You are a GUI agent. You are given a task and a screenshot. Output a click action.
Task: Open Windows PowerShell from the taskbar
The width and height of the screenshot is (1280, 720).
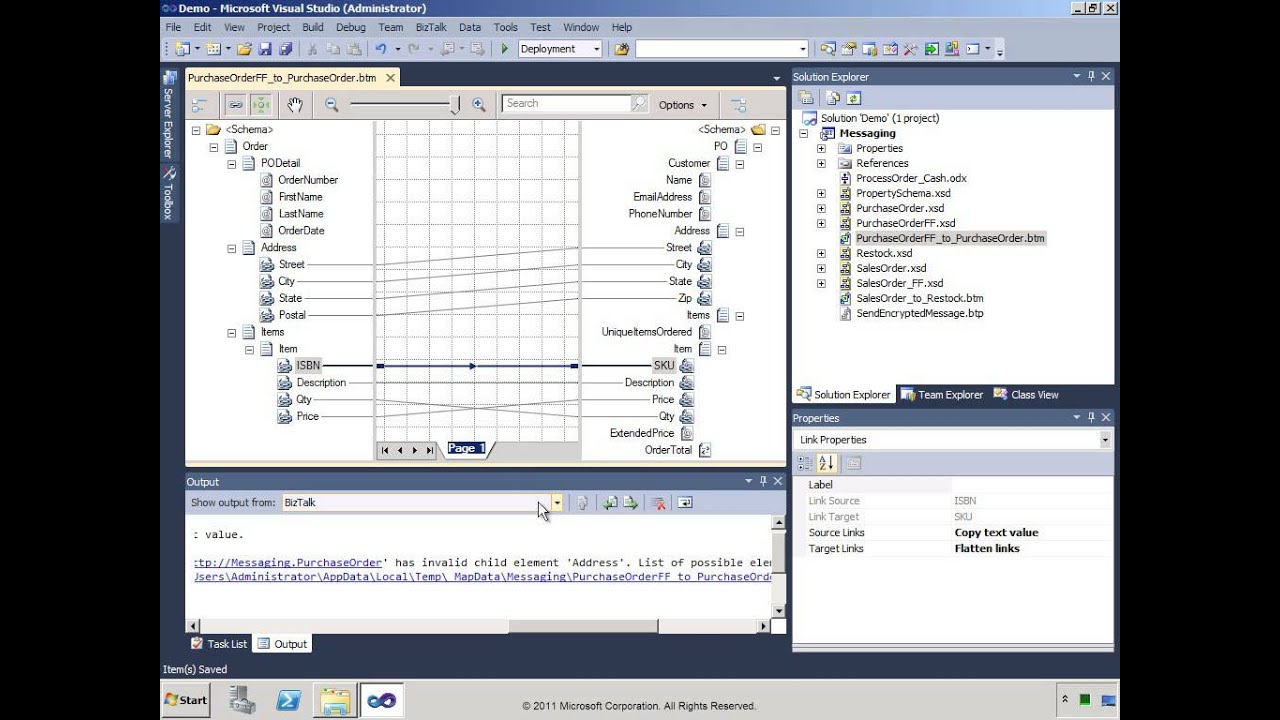tap(289, 700)
